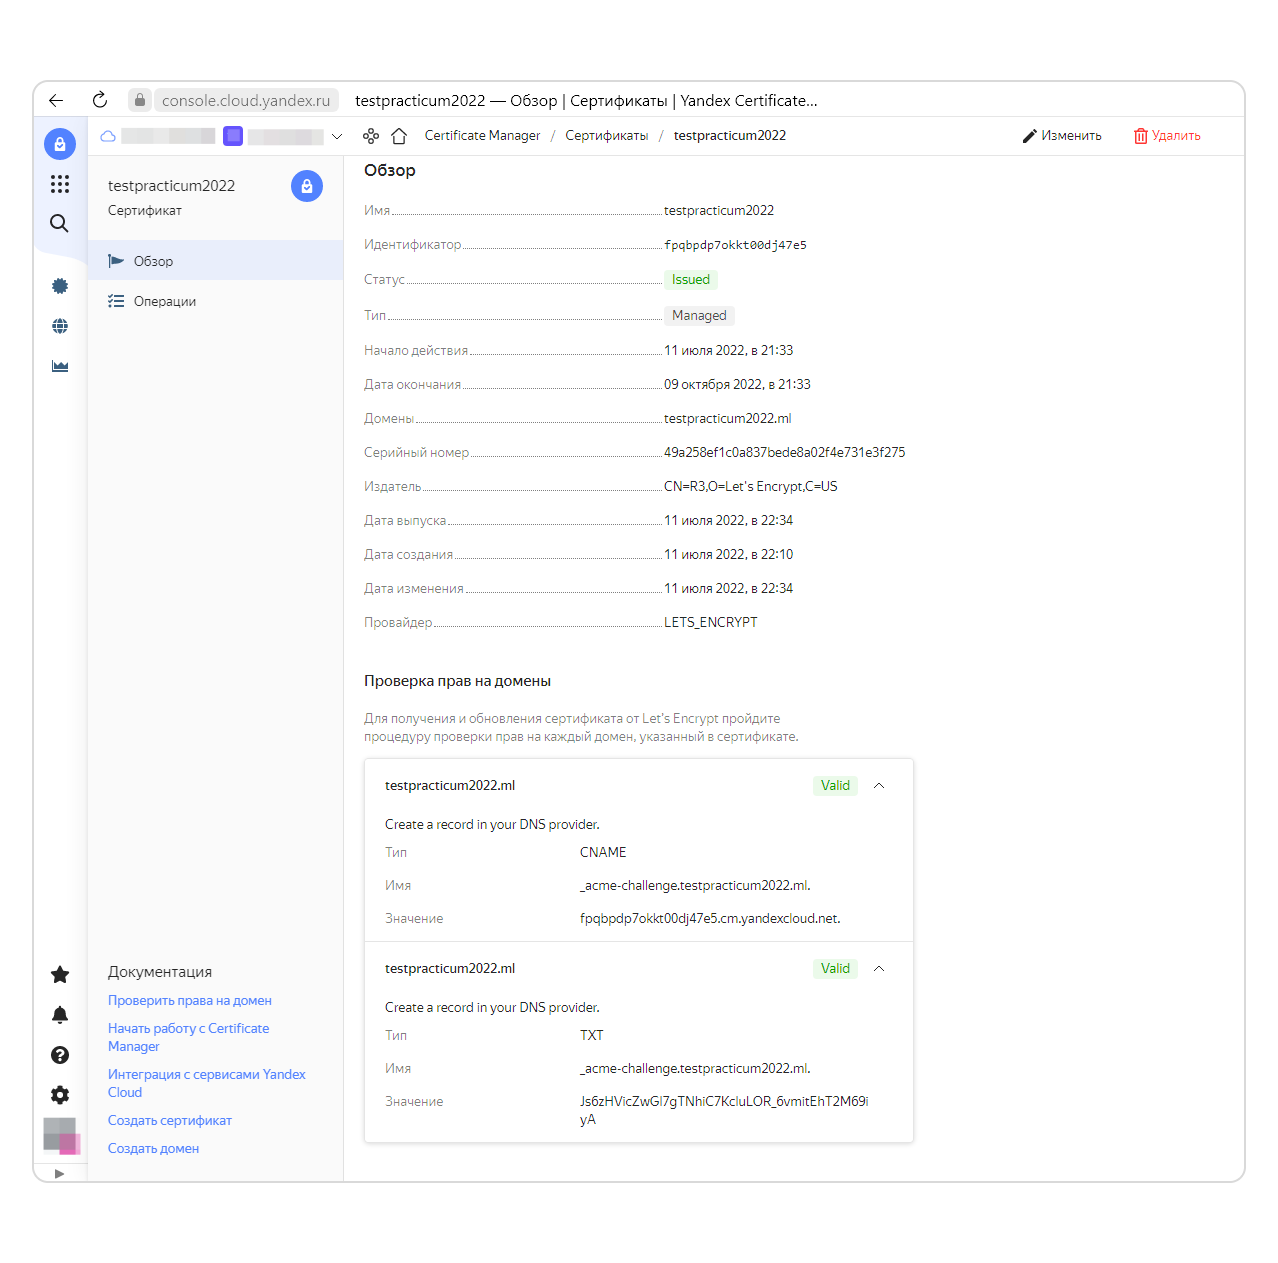Click CNAME type value
Viewport: 1278px width, 1263px height.
click(603, 853)
